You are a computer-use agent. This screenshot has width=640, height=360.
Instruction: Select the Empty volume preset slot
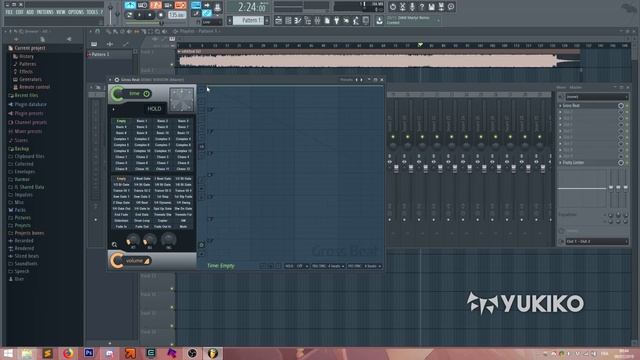click(x=121, y=179)
